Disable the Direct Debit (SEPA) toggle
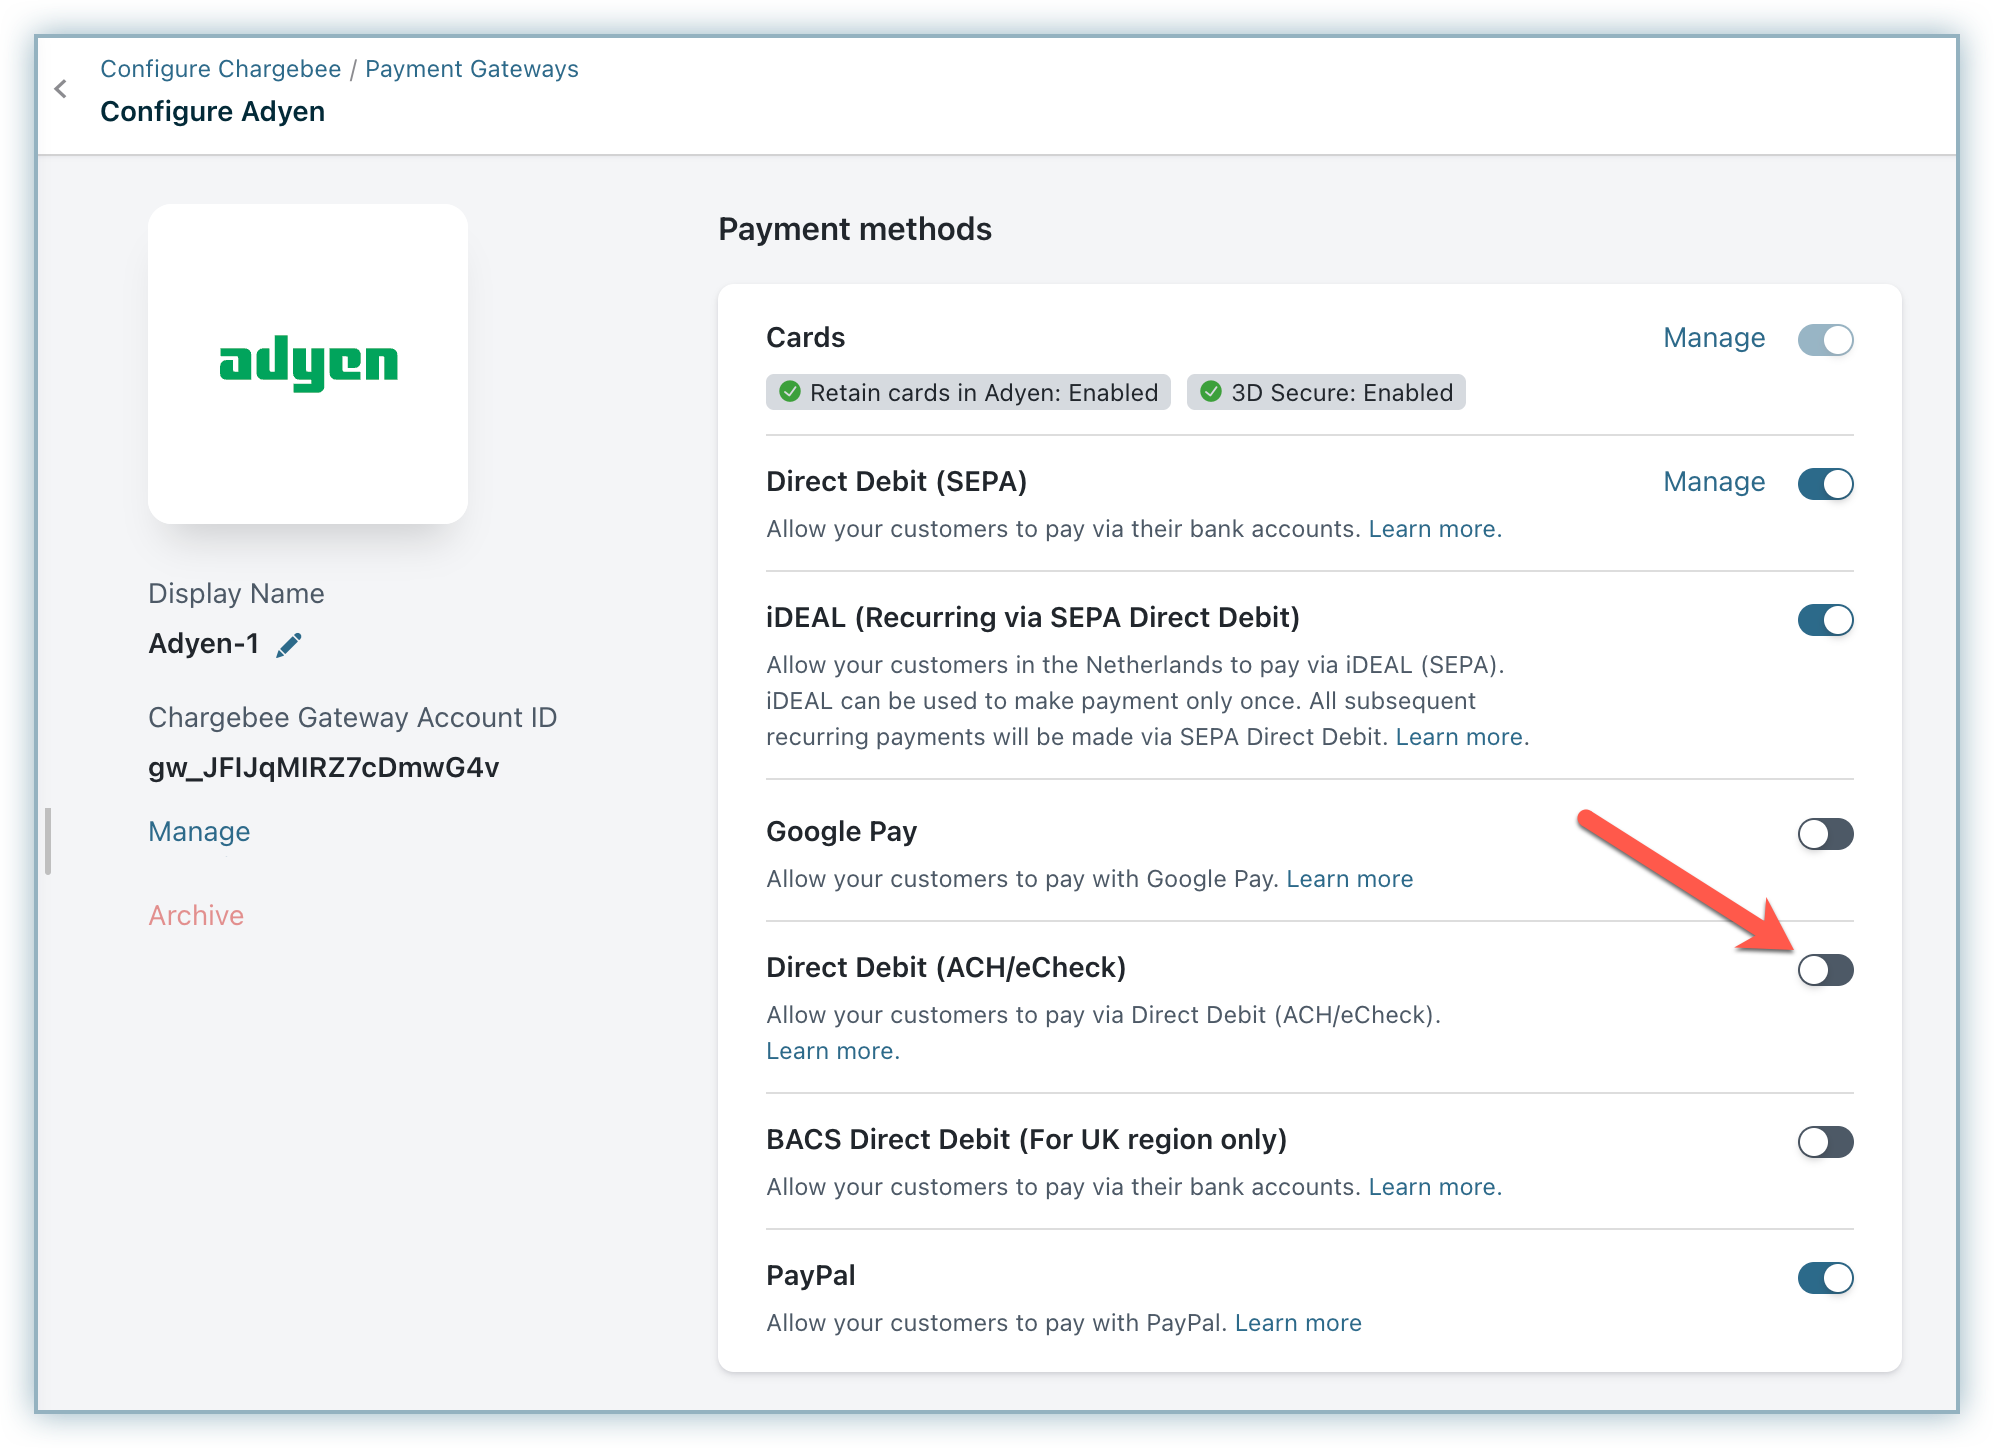Screen dimensions: 1994x1448 click(1825, 484)
